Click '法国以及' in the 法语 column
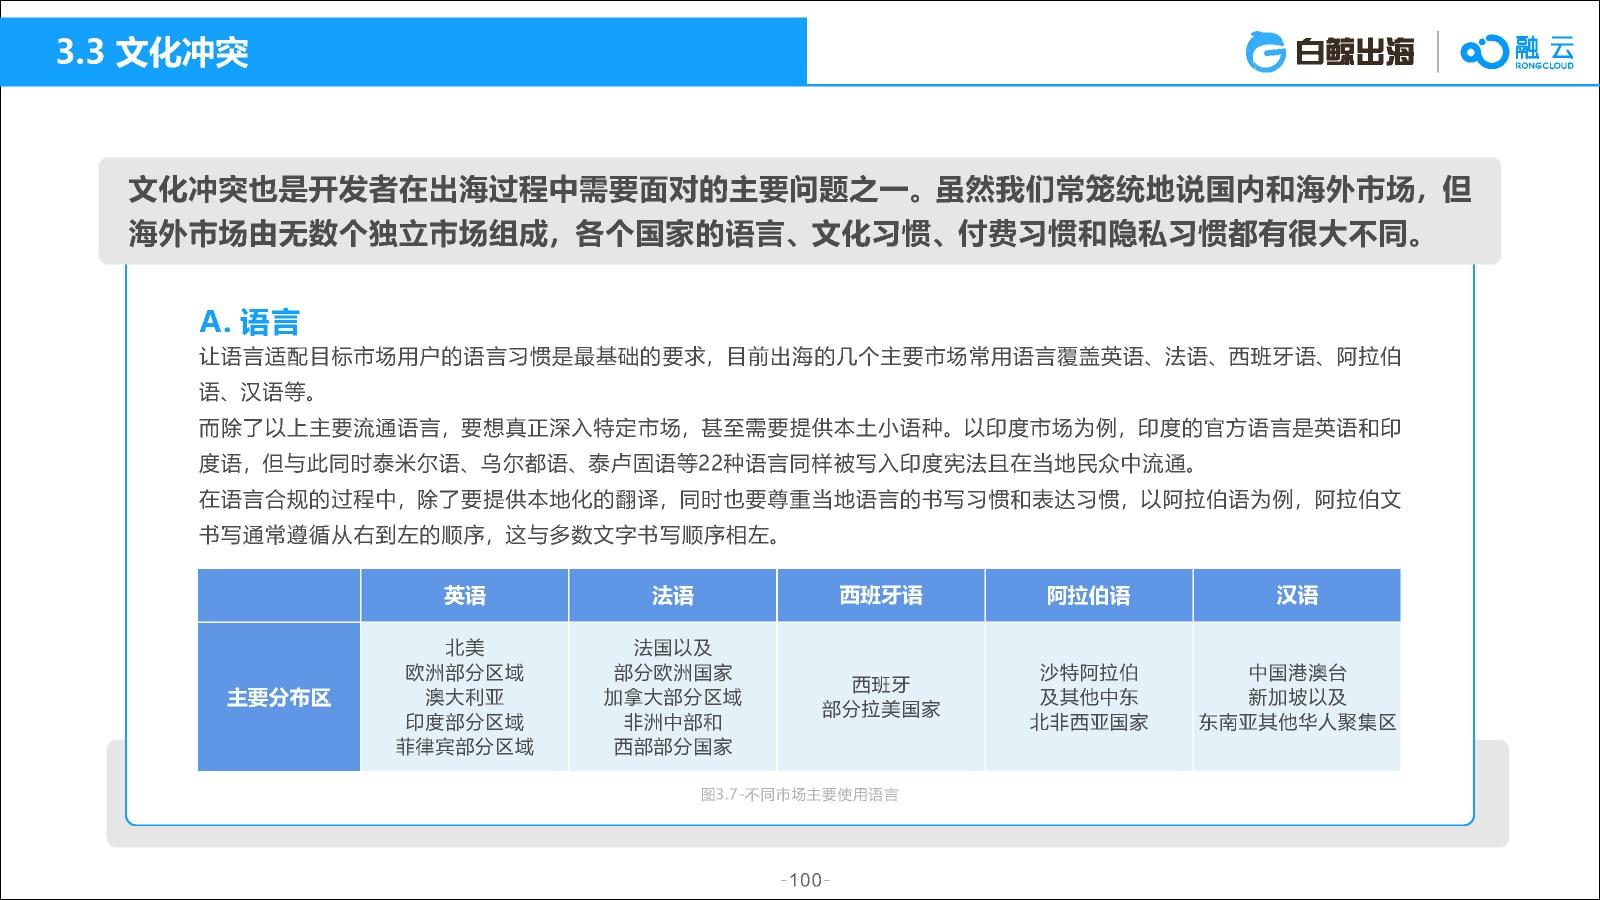Viewport: 1600px width, 900px height. coord(673,648)
